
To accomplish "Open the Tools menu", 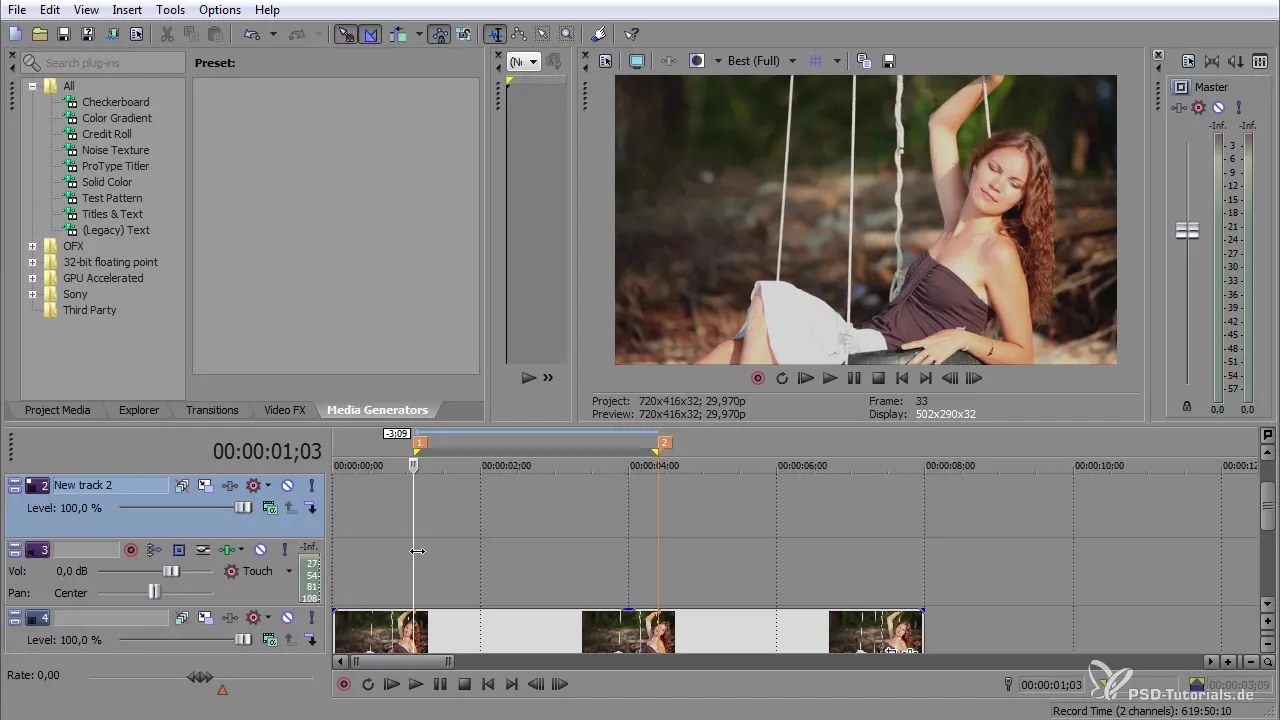I will 171,10.
